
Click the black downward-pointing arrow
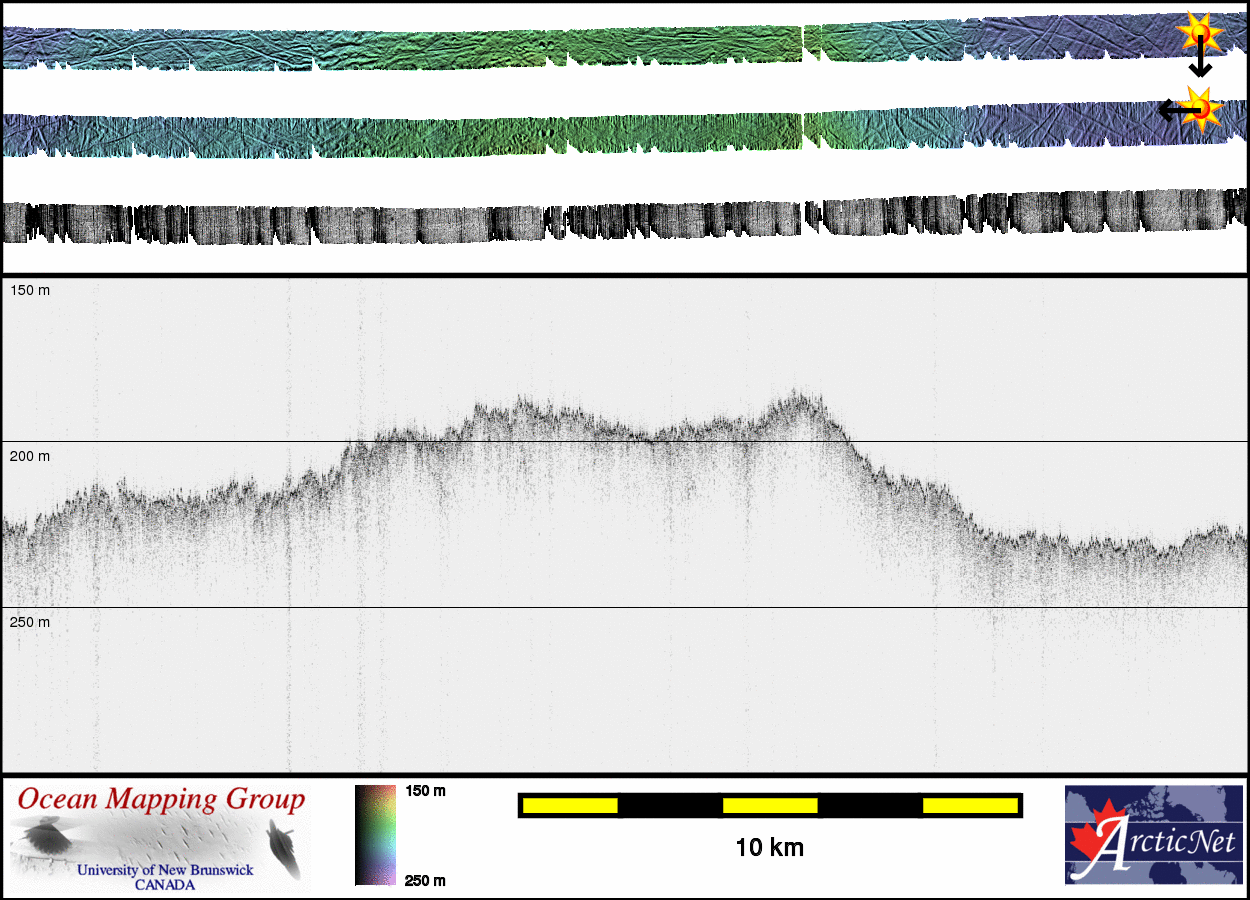pyautogui.click(x=1200, y=66)
